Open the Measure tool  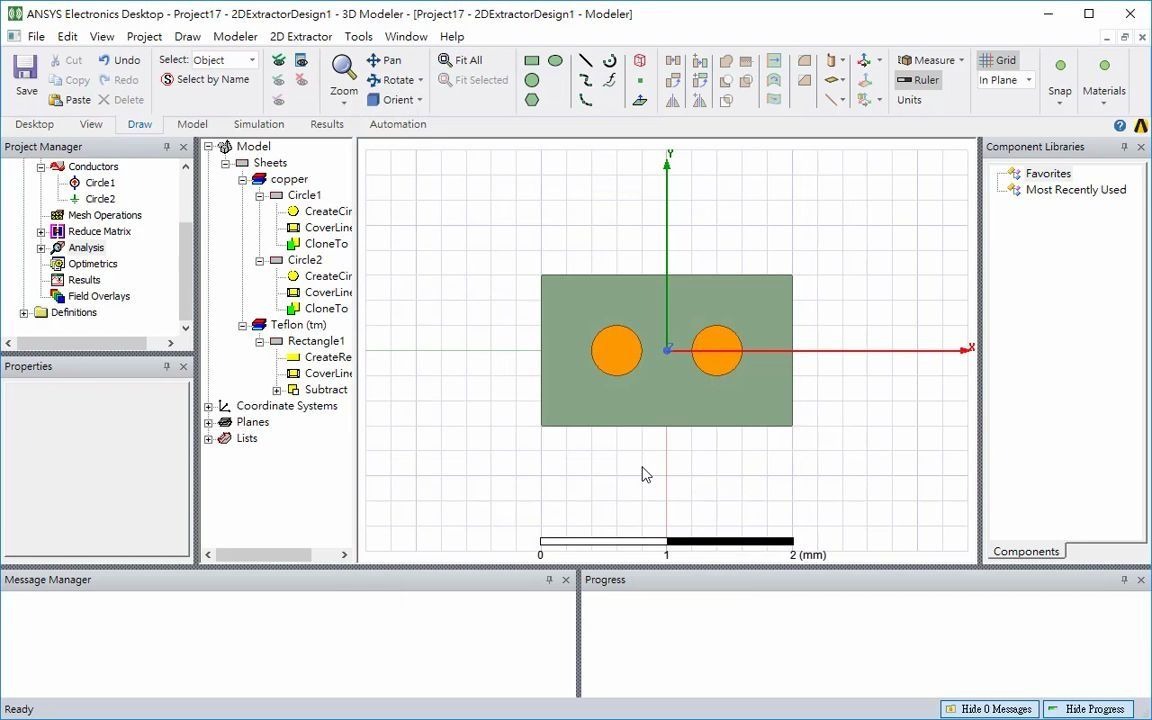(x=925, y=59)
